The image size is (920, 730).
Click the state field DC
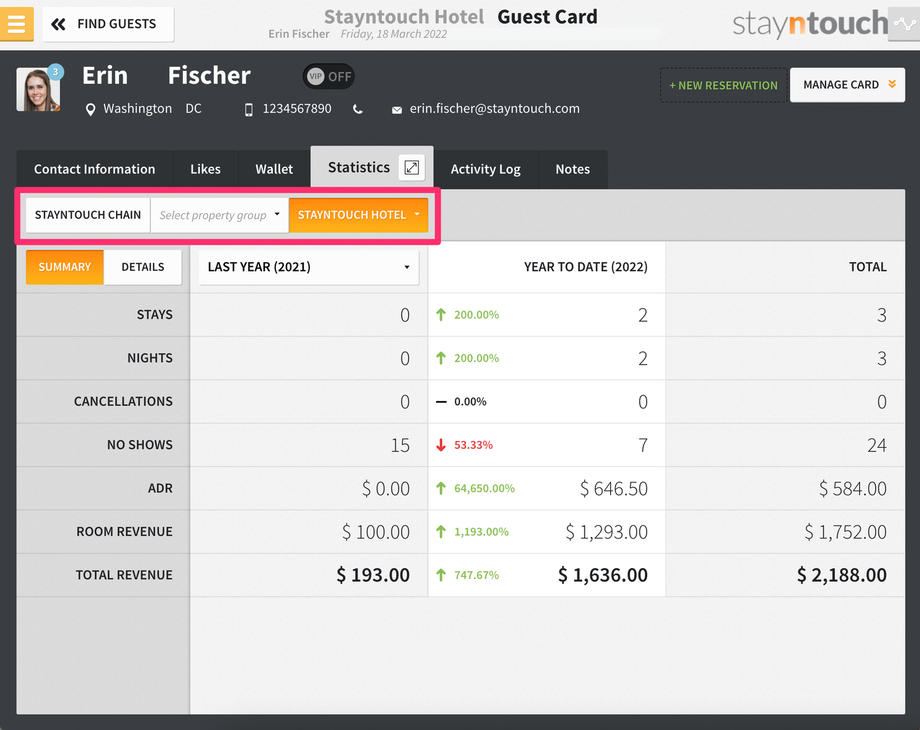pyautogui.click(x=194, y=109)
